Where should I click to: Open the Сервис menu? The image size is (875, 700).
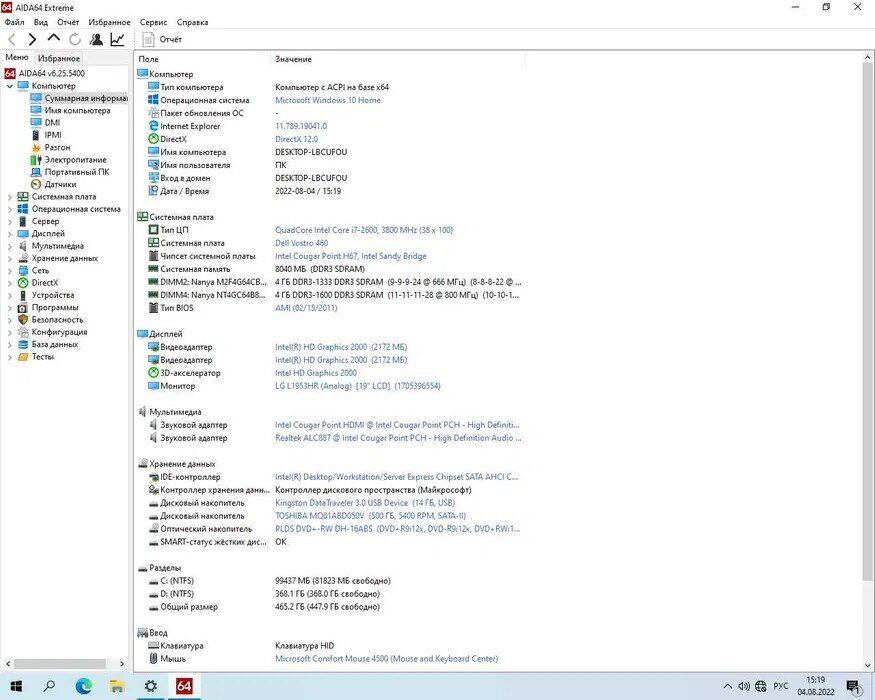coord(153,22)
